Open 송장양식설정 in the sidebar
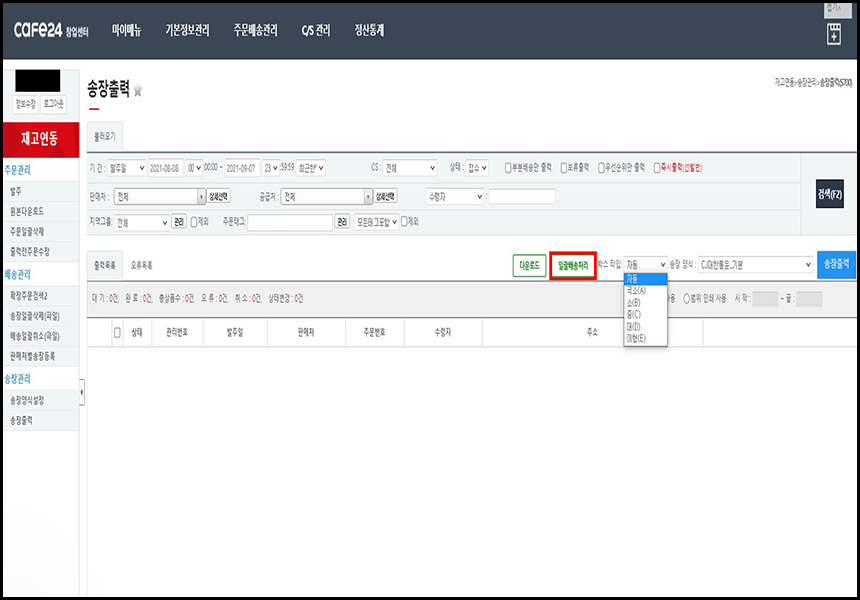This screenshot has height=600, width=860. [41, 400]
